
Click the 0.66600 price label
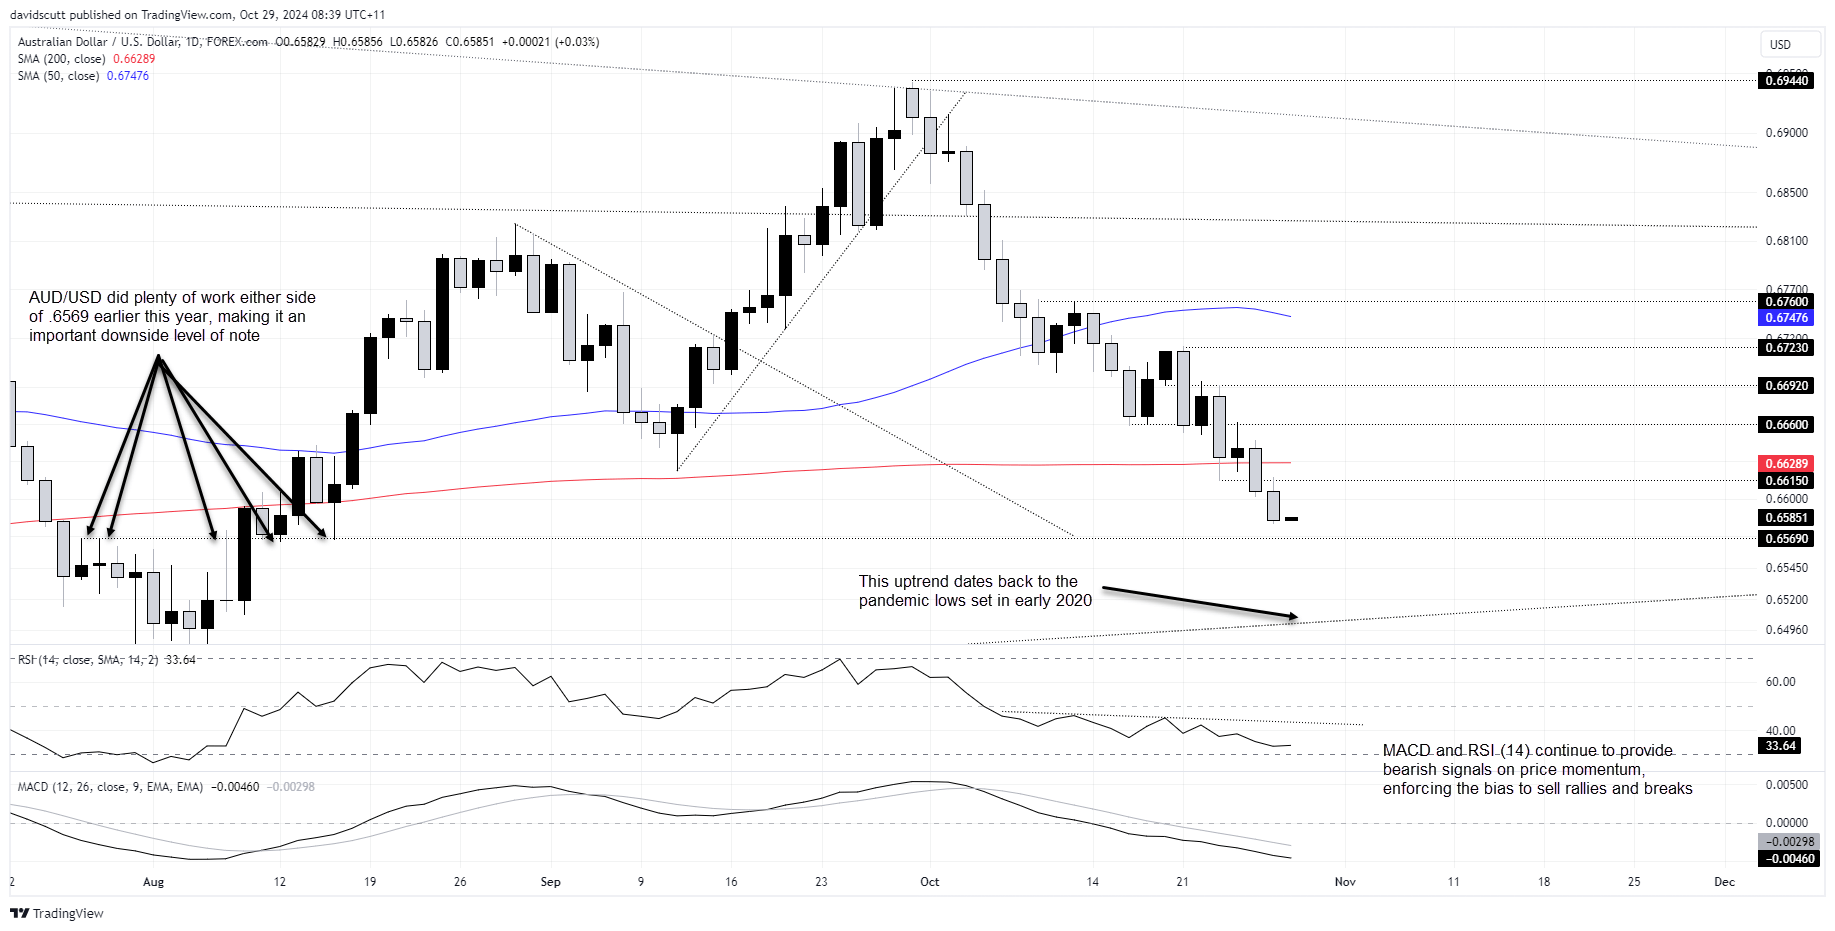click(1786, 425)
